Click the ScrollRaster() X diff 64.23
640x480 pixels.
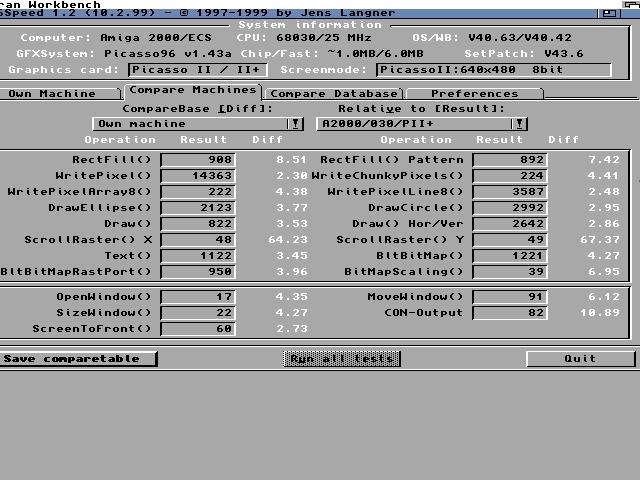pyautogui.click(x=288, y=240)
